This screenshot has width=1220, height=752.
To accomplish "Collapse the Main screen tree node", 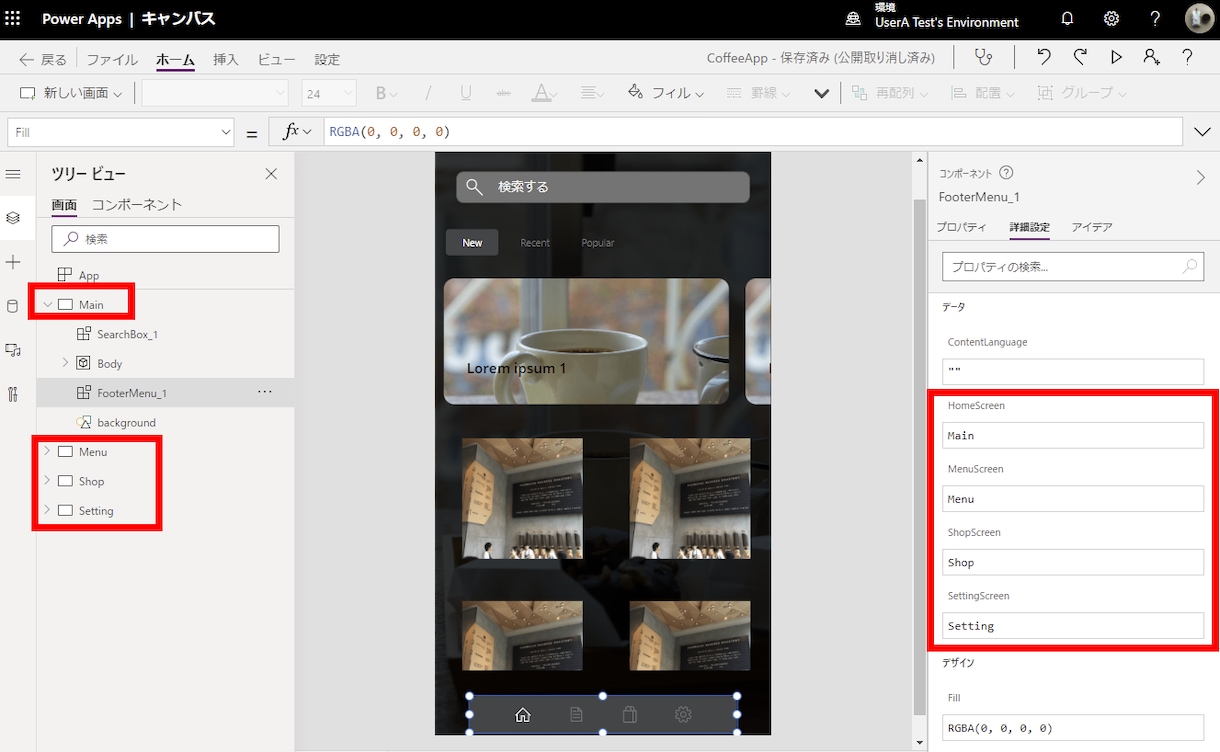I will tap(47, 304).
